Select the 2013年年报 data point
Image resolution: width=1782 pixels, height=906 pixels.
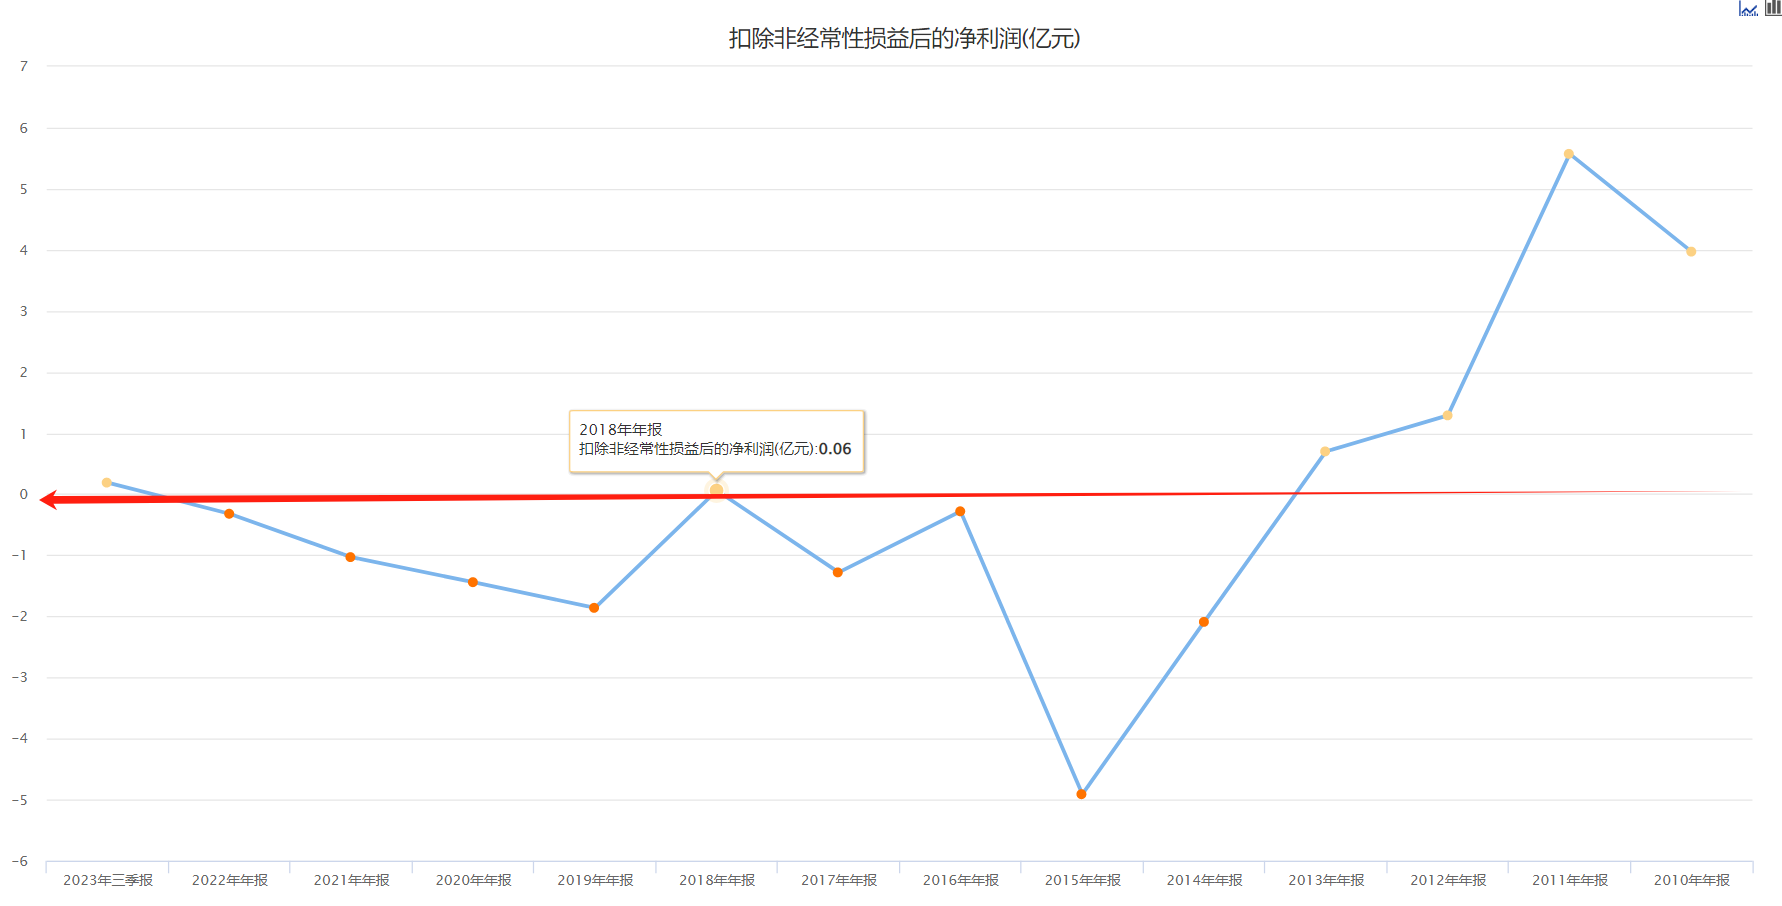coord(1325,452)
